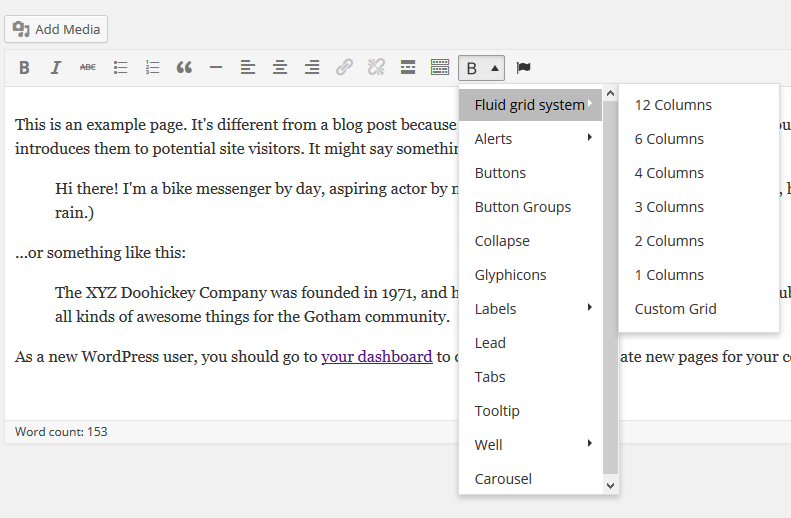Select Custom Grid option
Viewport: 791px width, 518px height.
[699, 309]
